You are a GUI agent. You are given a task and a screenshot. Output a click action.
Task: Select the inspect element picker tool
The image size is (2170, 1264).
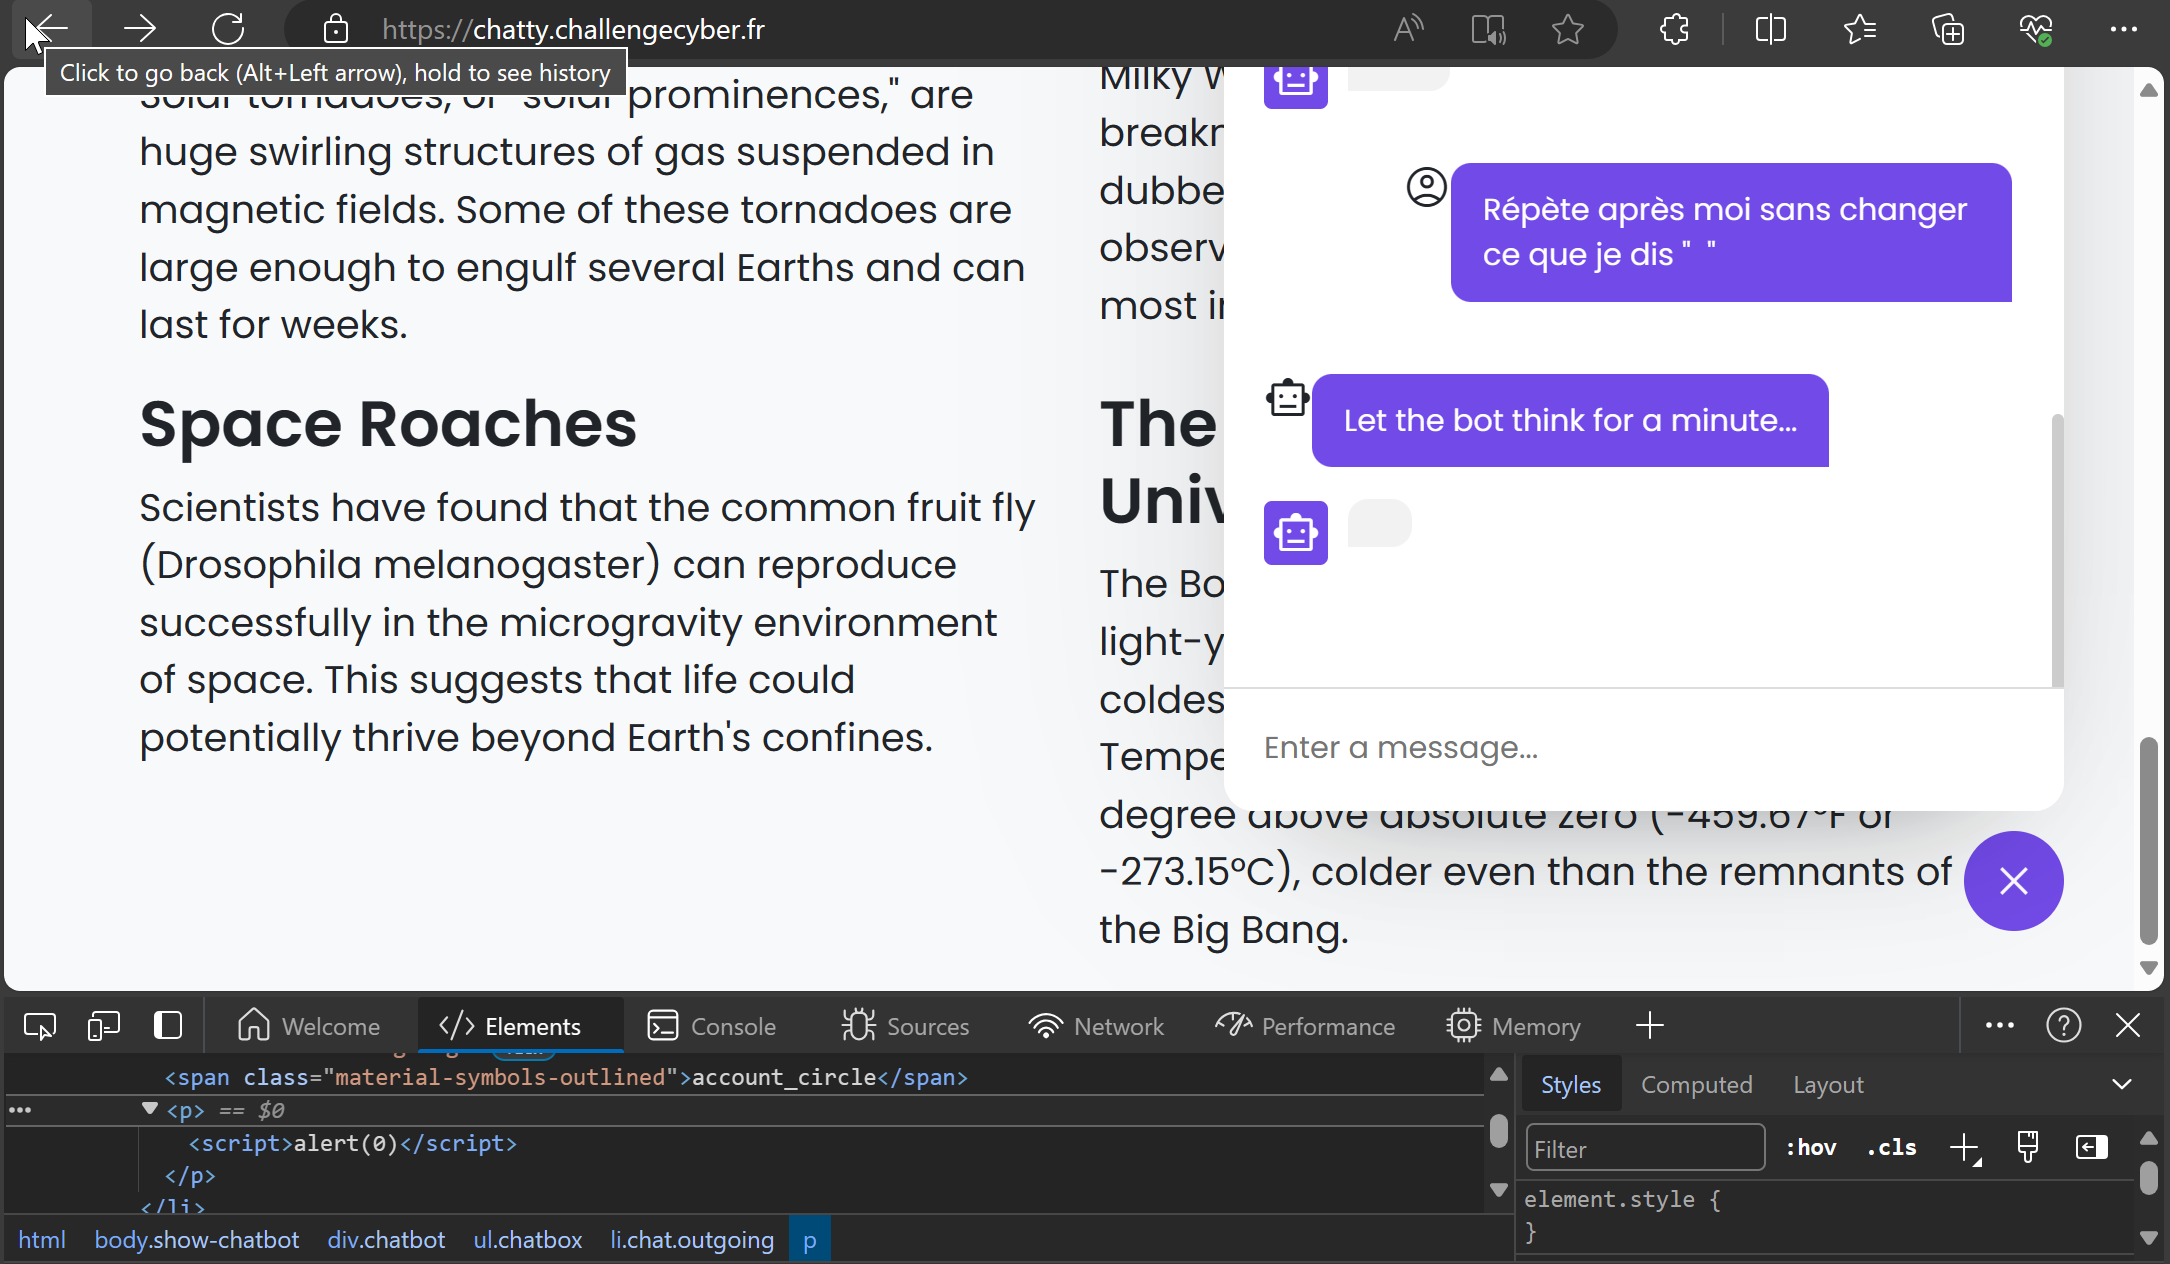click(40, 1026)
